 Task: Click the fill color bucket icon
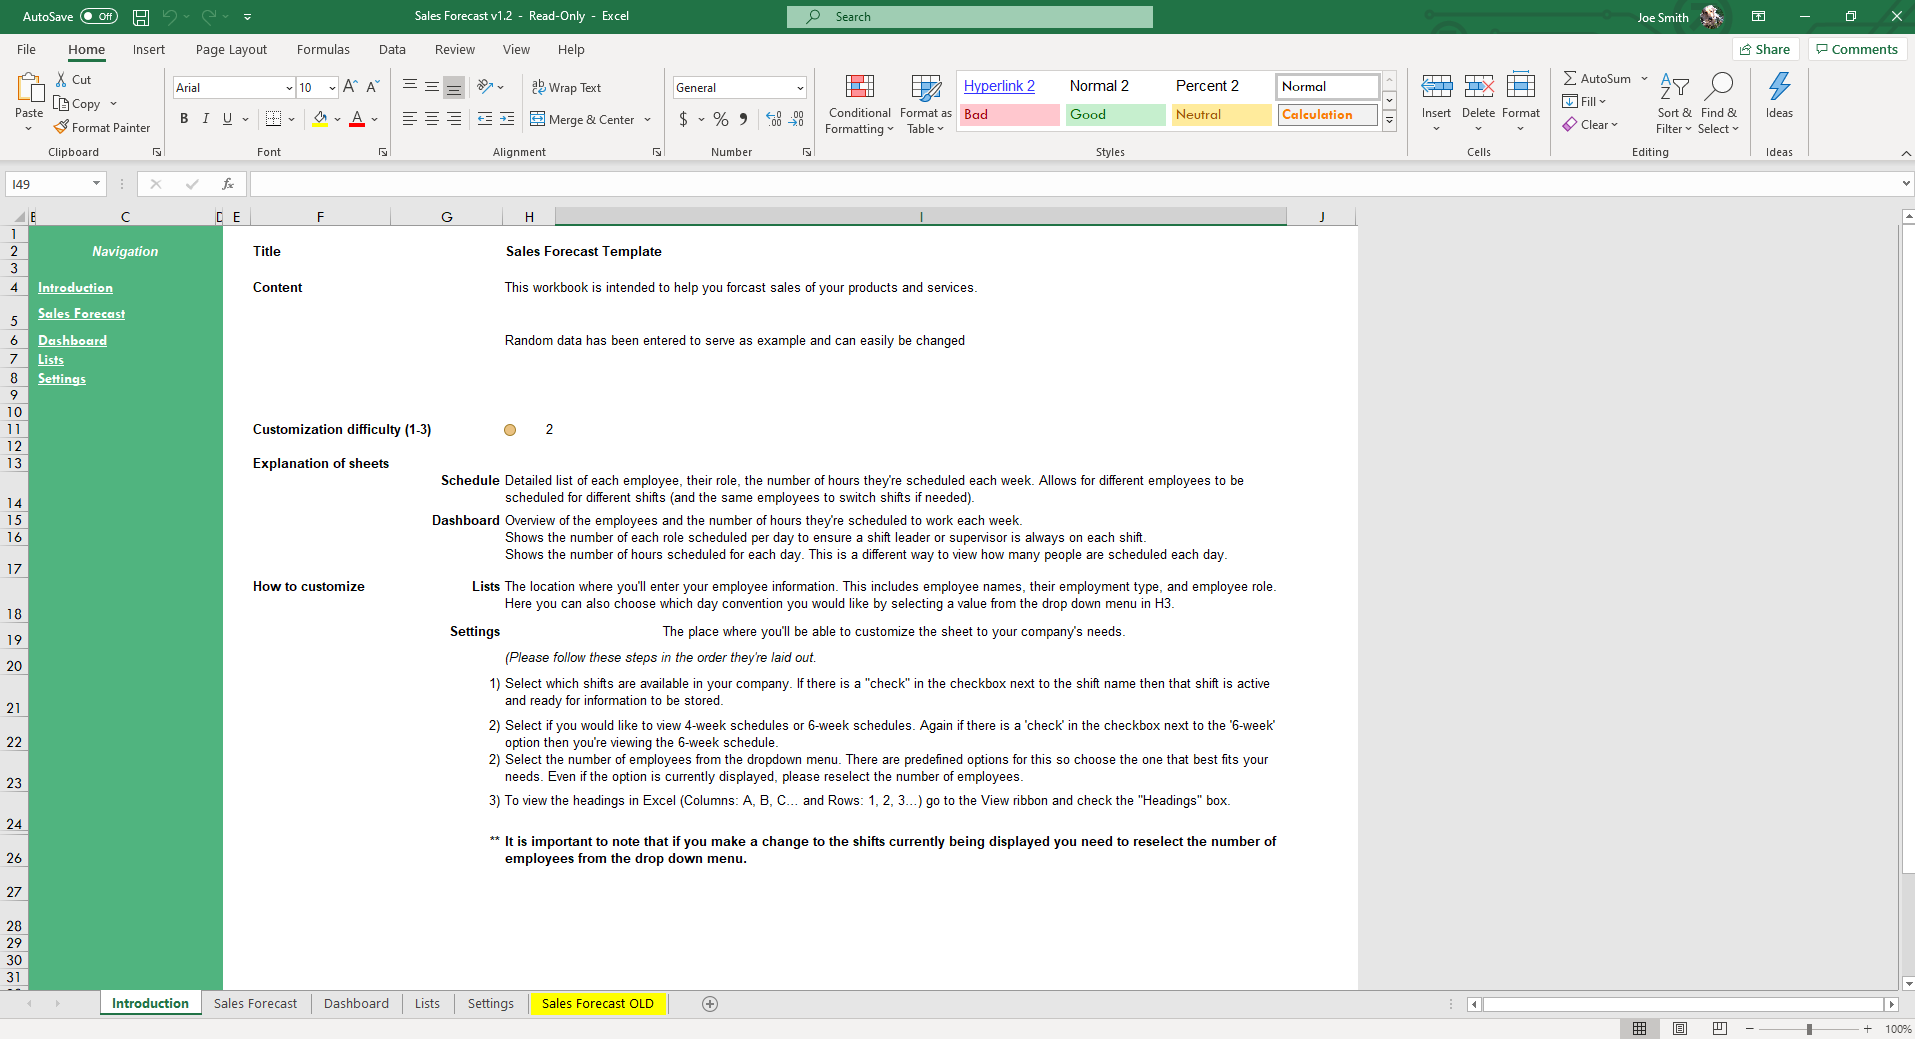[x=320, y=119]
